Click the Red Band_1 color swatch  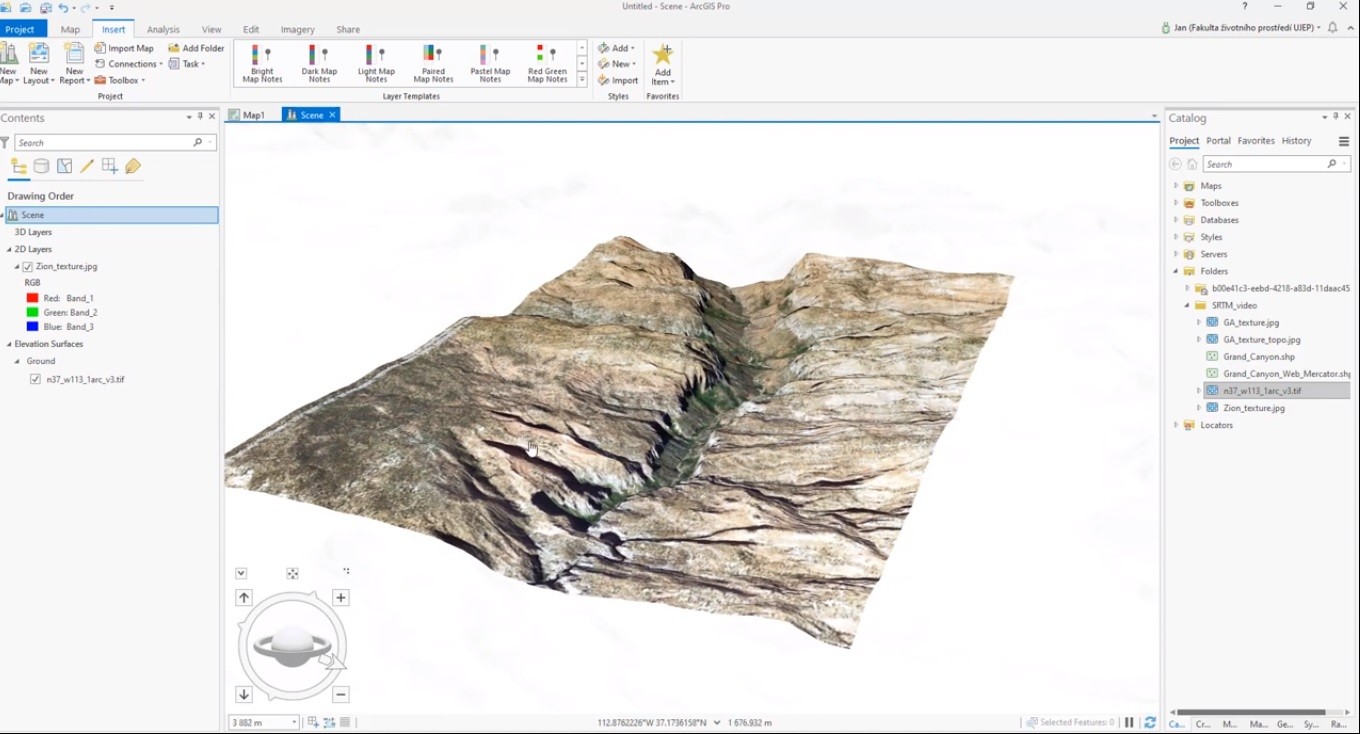32,298
